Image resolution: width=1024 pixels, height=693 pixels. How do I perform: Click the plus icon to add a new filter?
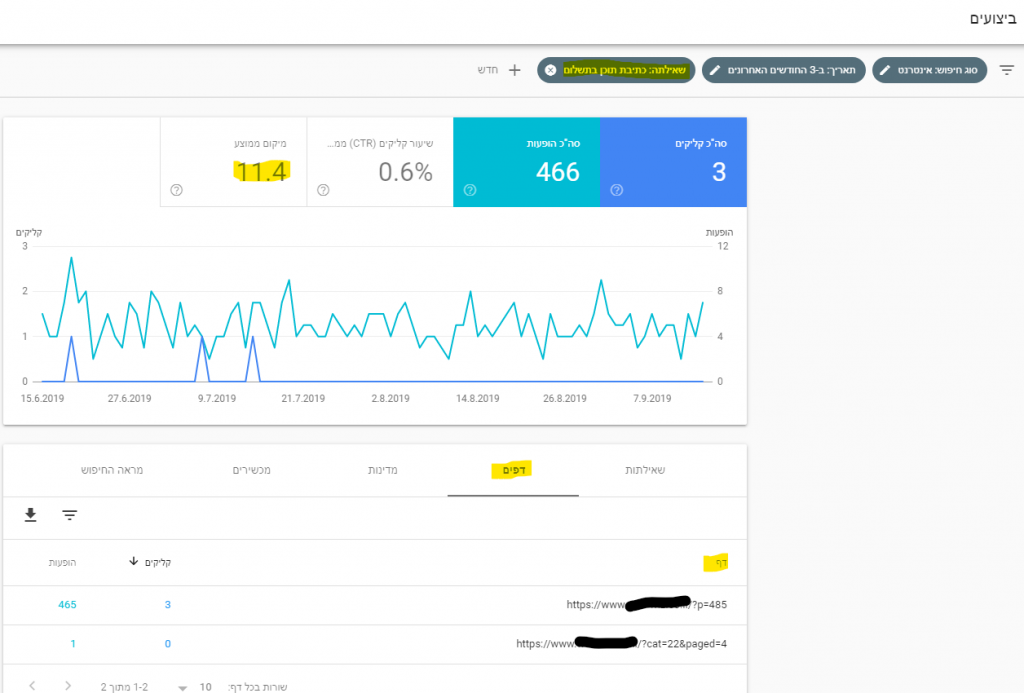click(x=515, y=70)
